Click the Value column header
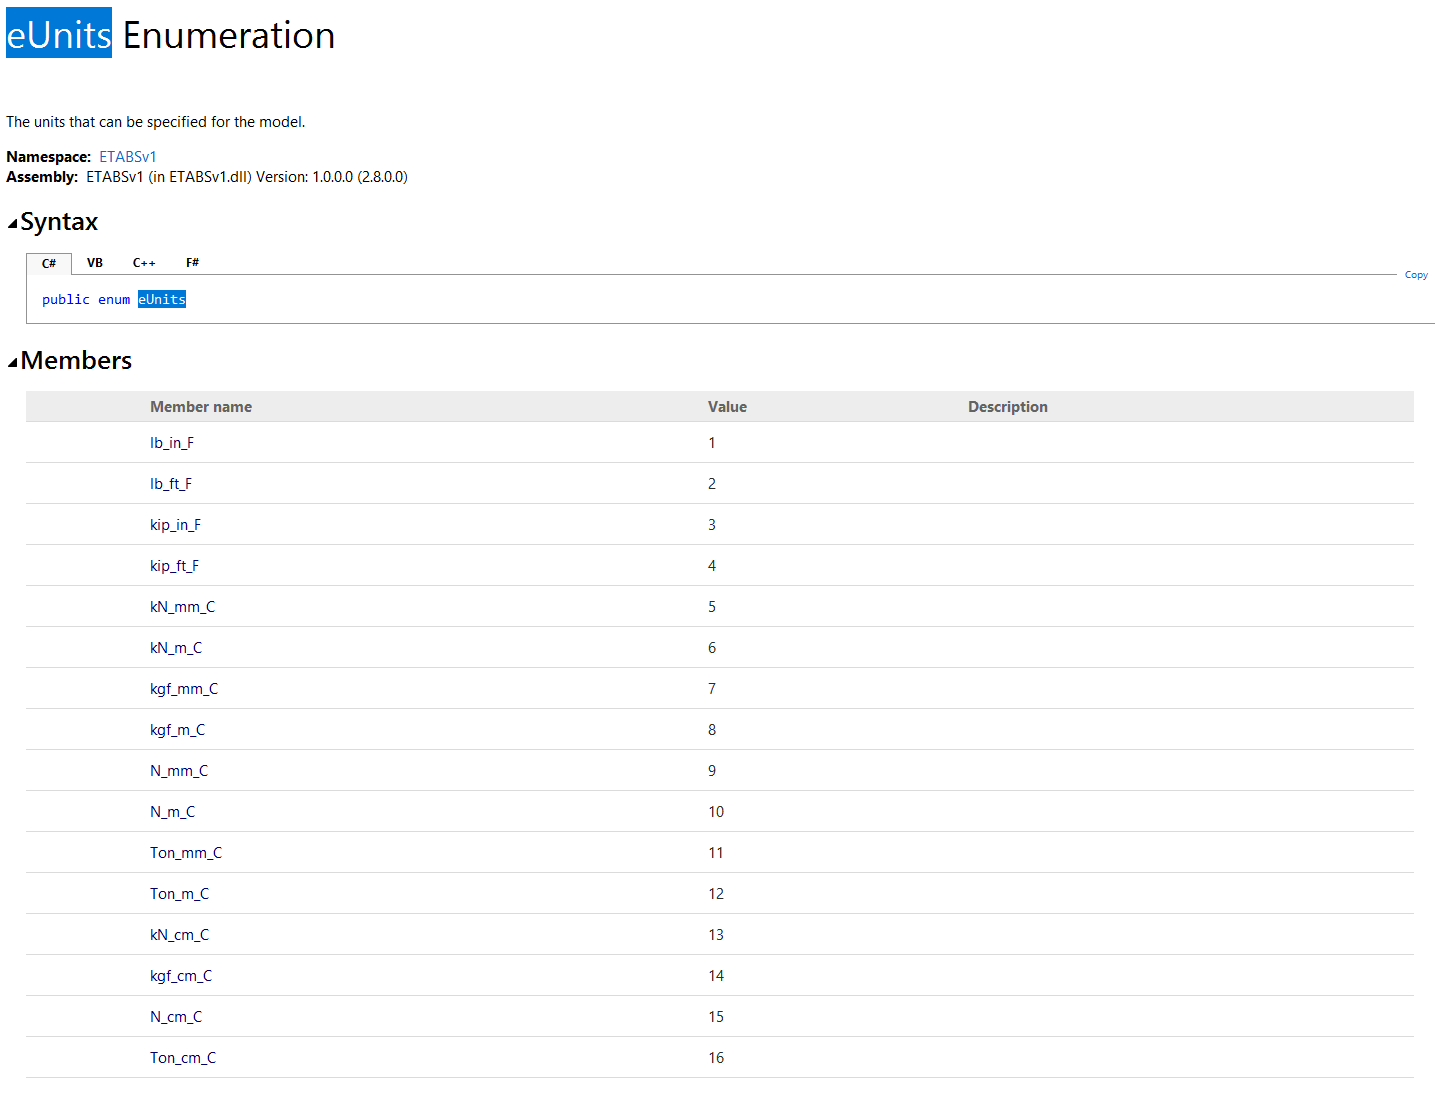 point(727,407)
